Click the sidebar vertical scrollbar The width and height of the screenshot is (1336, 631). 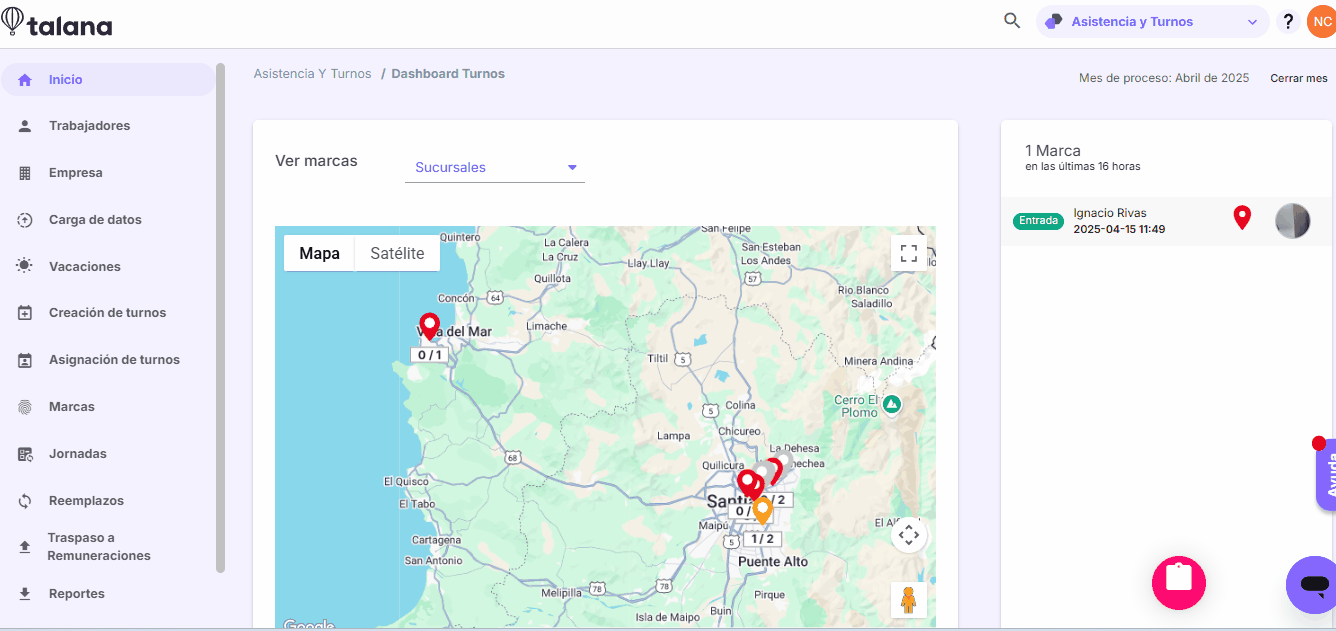click(221, 320)
